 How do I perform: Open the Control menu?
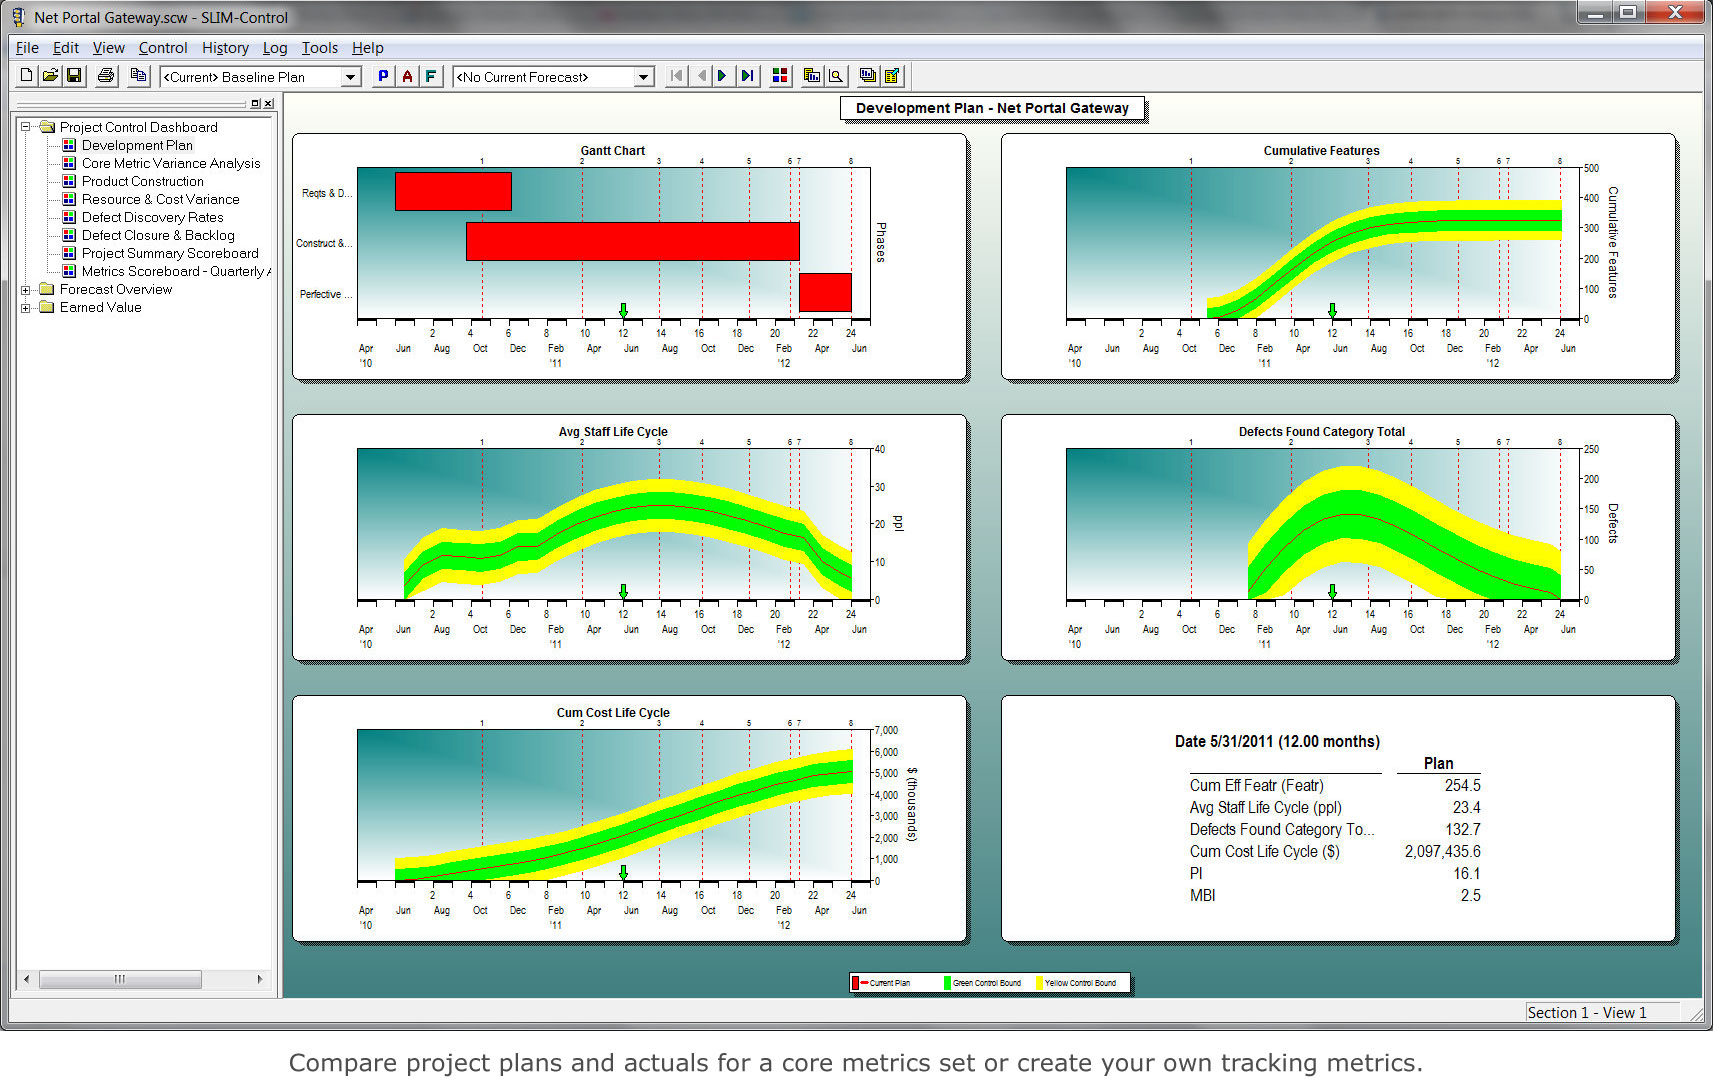163,47
